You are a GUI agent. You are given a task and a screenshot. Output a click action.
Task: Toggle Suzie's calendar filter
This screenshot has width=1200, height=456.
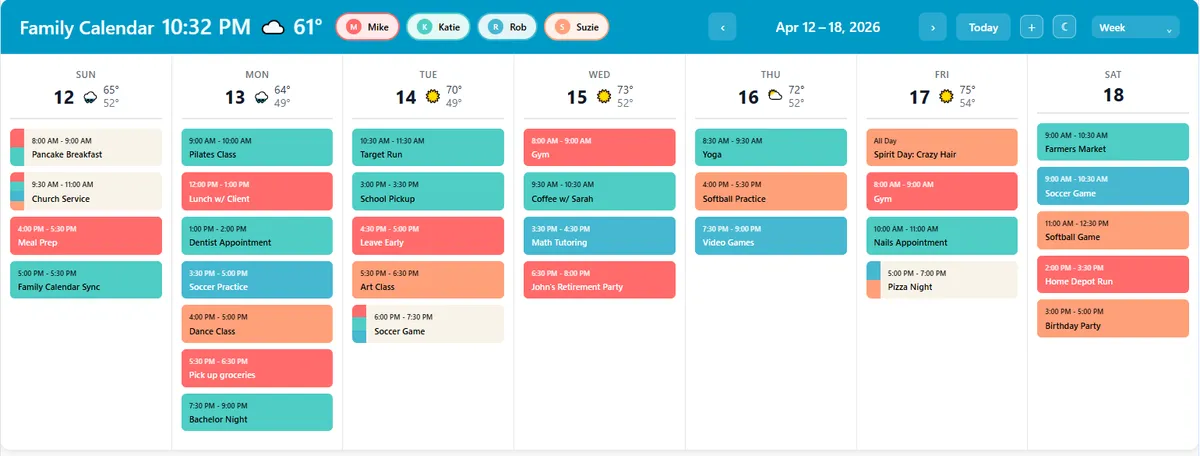tap(577, 27)
